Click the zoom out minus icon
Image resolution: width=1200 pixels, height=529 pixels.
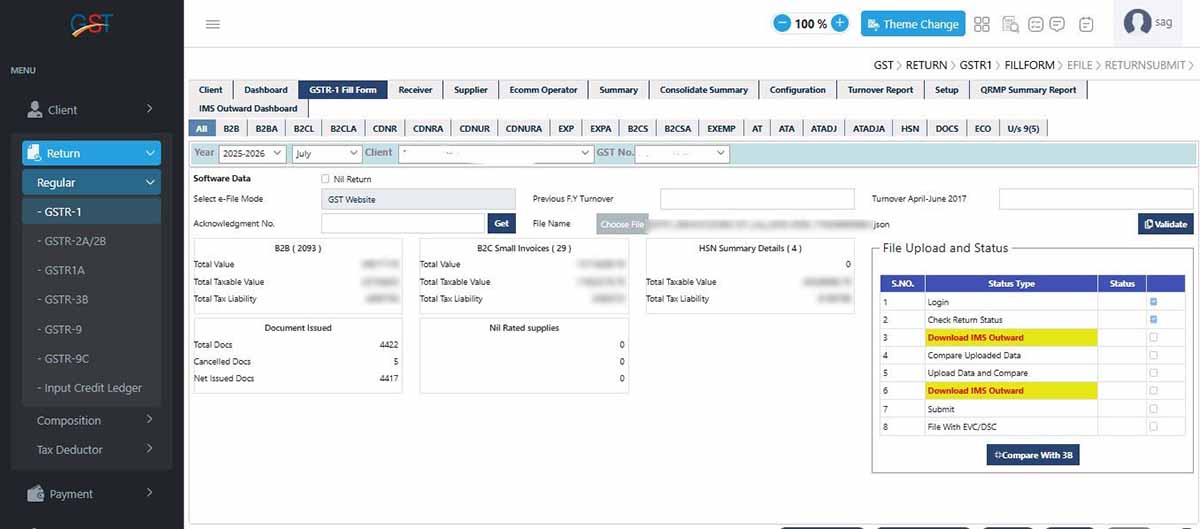(782, 23)
